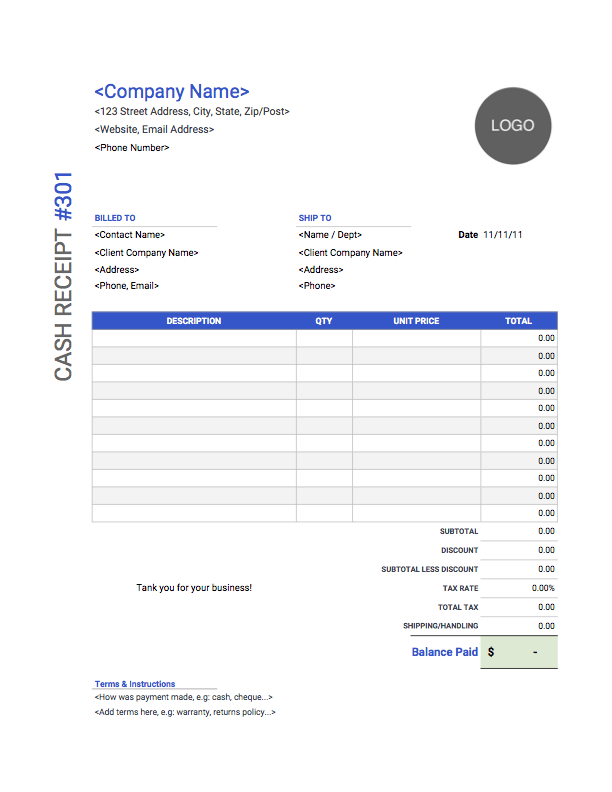
Task: Click the TOTAL TAX label
Action: (458, 608)
